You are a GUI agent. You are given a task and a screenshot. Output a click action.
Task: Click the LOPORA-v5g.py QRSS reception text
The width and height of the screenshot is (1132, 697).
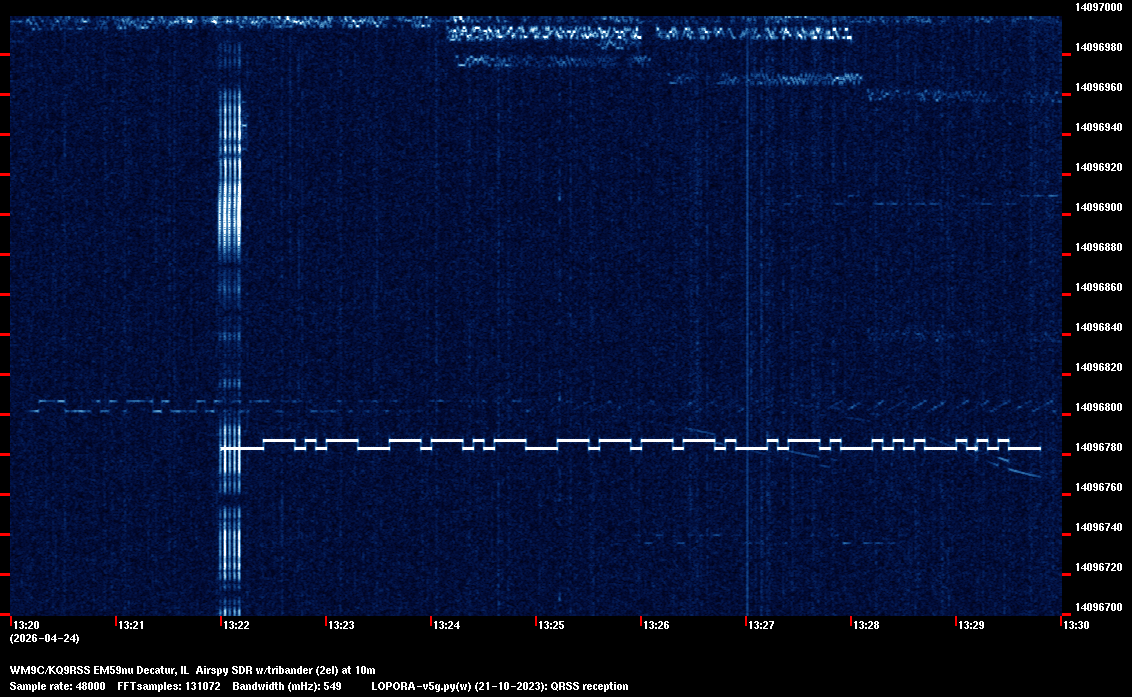pyautogui.click(x=499, y=686)
